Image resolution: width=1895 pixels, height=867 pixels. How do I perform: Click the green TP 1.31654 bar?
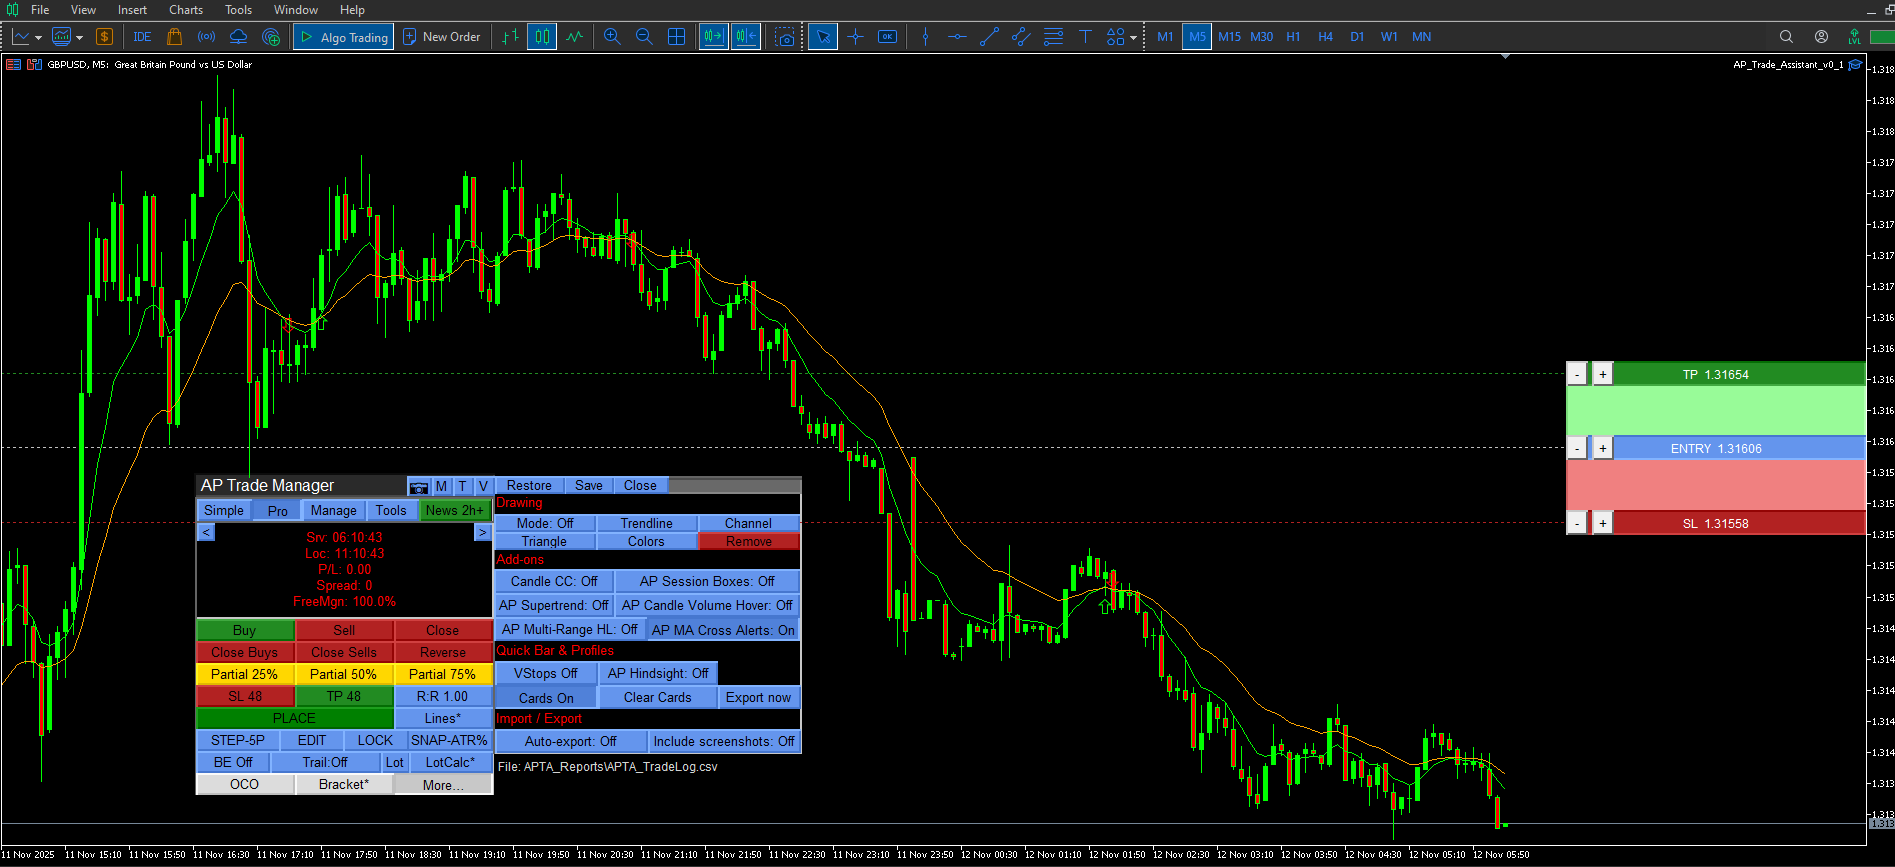tap(1739, 374)
